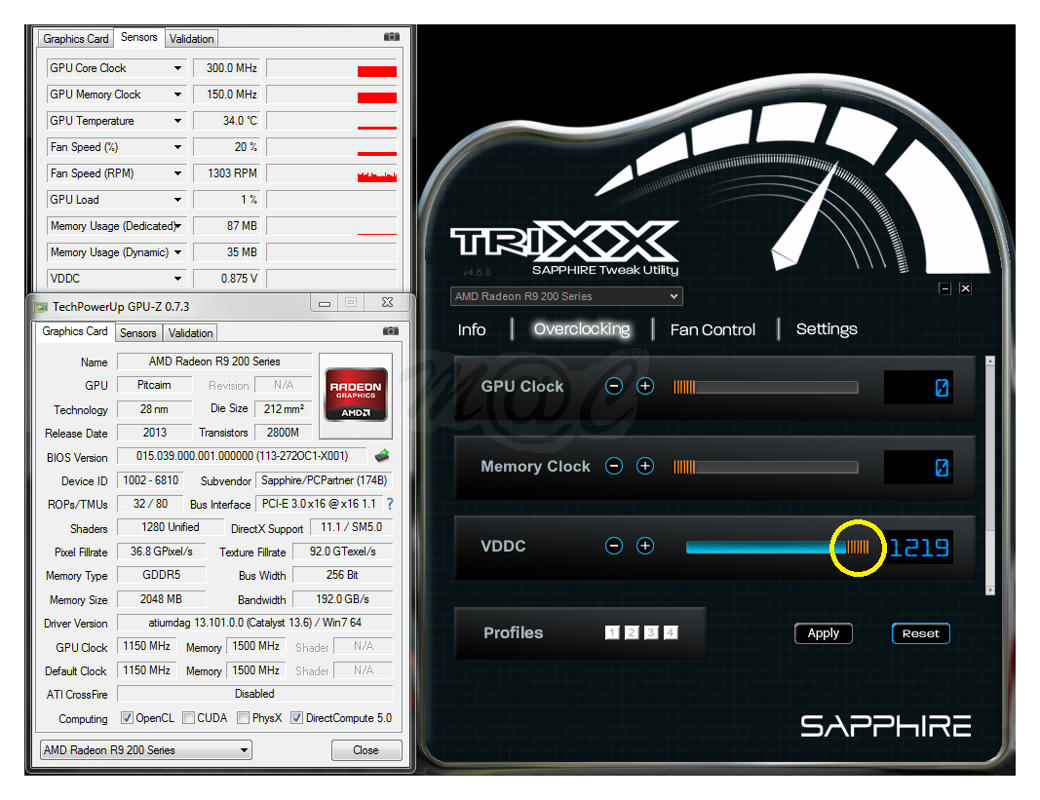
Task: Click the Shaders 1280 Unified field
Action: click(170, 527)
